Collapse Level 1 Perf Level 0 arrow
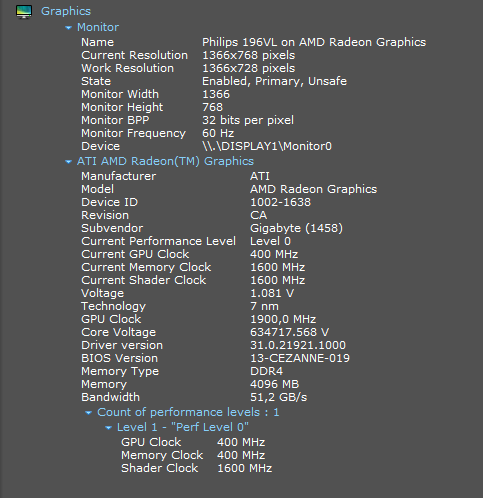Image resolution: width=483 pixels, height=498 pixels. point(108,428)
